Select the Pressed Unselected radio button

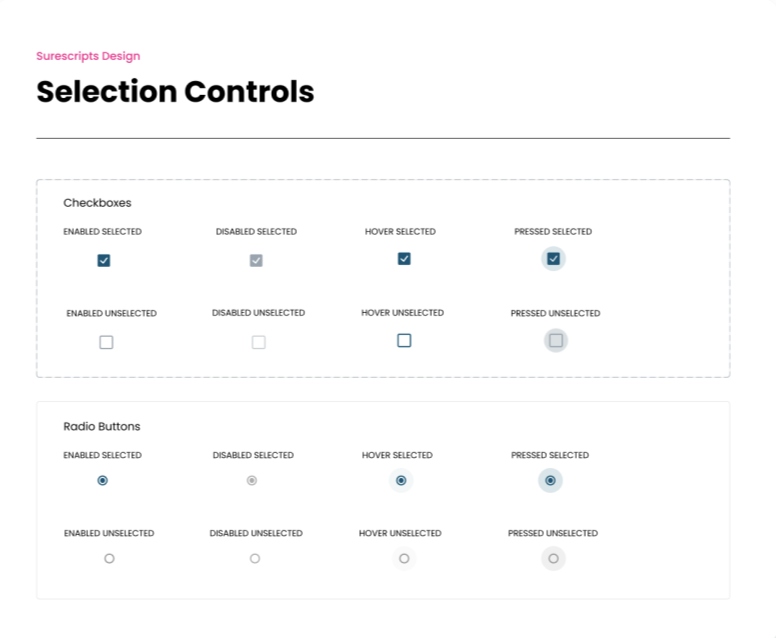pos(553,558)
